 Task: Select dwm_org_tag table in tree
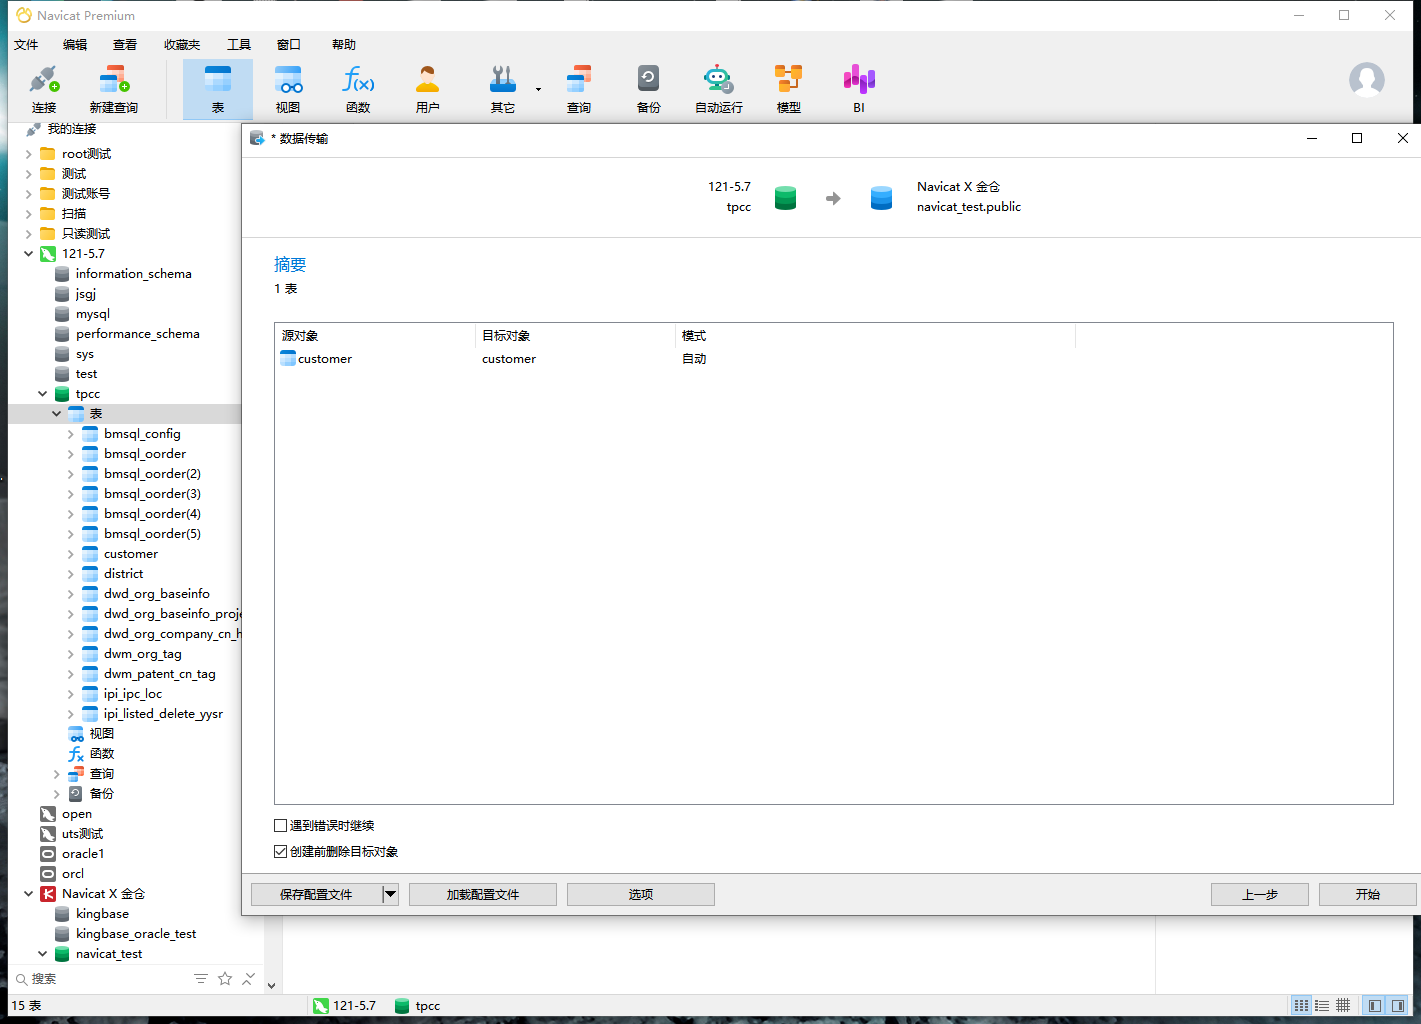pyautogui.click(x=143, y=654)
